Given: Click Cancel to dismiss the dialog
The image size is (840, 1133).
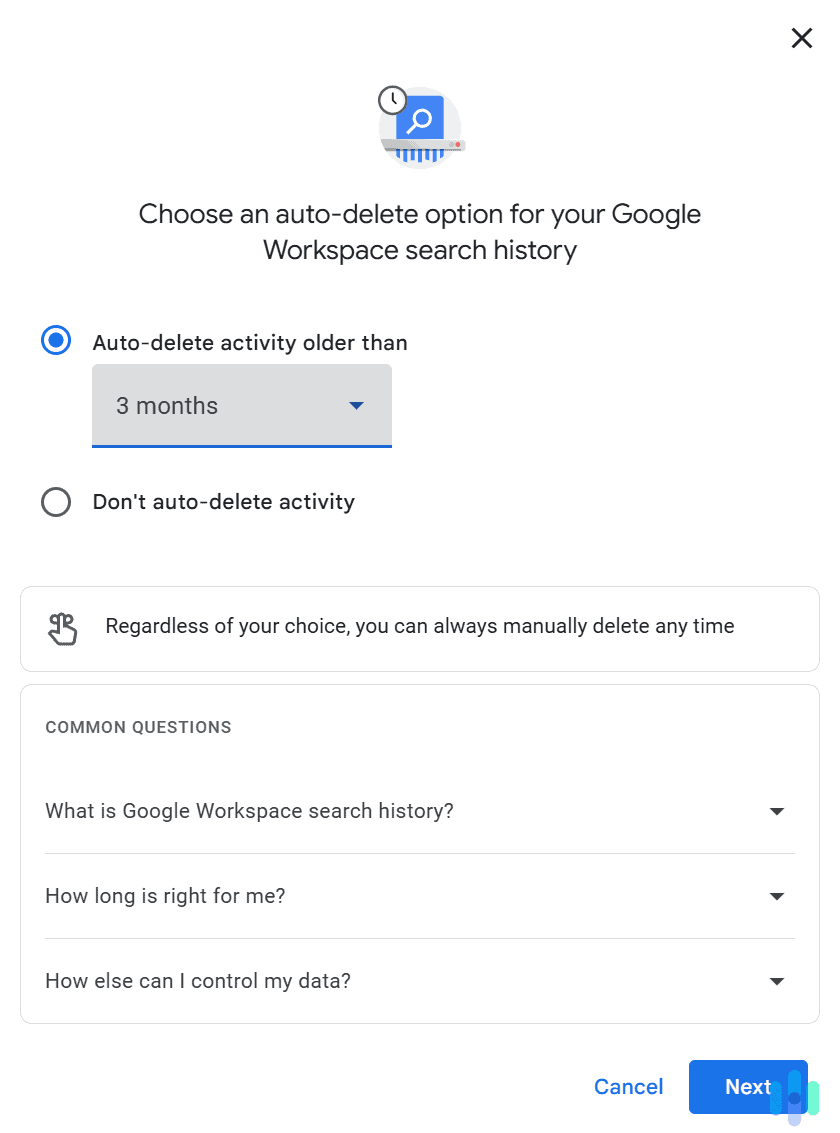Looking at the screenshot, I should pos(628,1087).
